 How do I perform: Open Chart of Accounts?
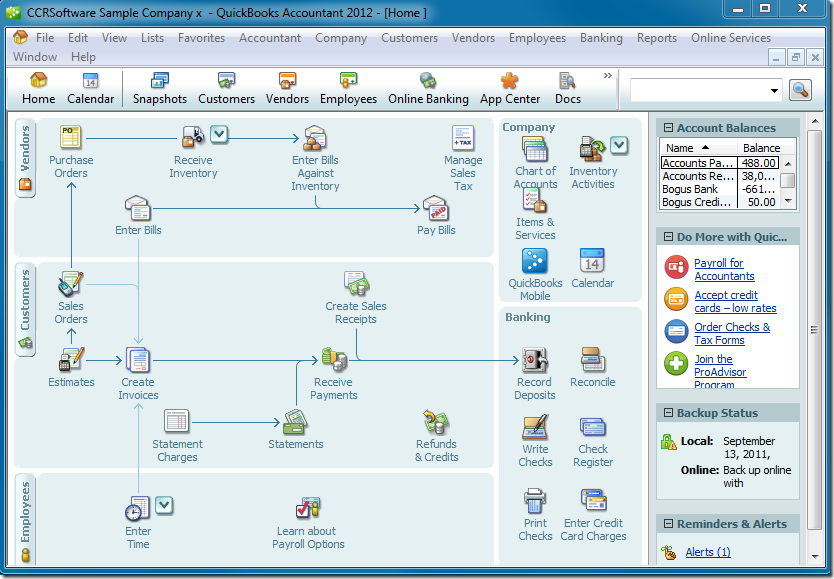535,149
